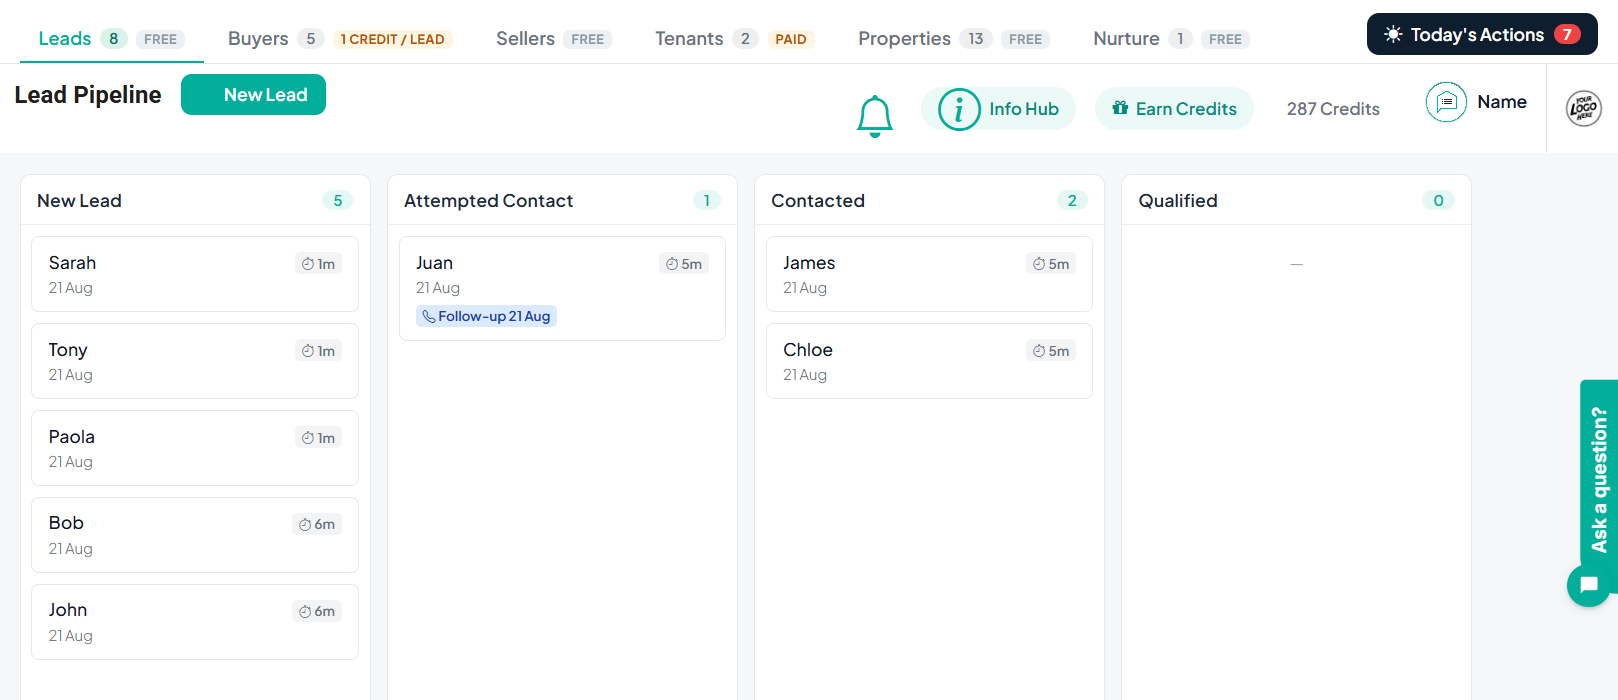This screenshot has width=1618, height=700.
Task: Click the timer icon on Chloe's card
Action: pos(1039,351)
